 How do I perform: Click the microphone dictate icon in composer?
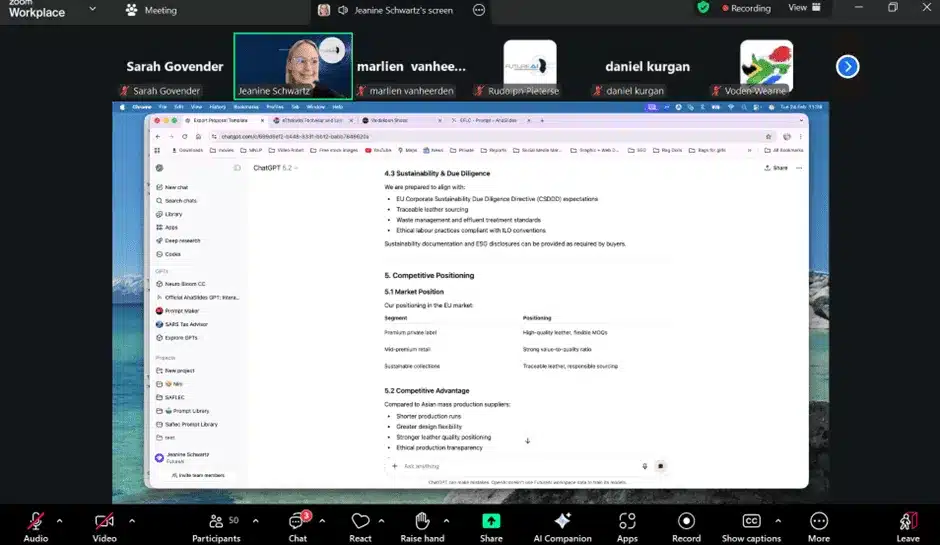644,466
